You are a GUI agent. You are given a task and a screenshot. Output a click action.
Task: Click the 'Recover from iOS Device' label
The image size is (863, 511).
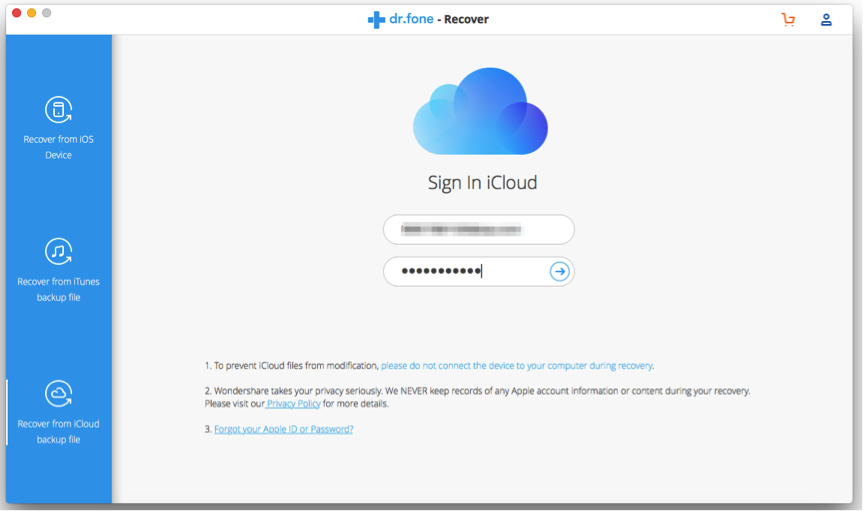[58, 147]
